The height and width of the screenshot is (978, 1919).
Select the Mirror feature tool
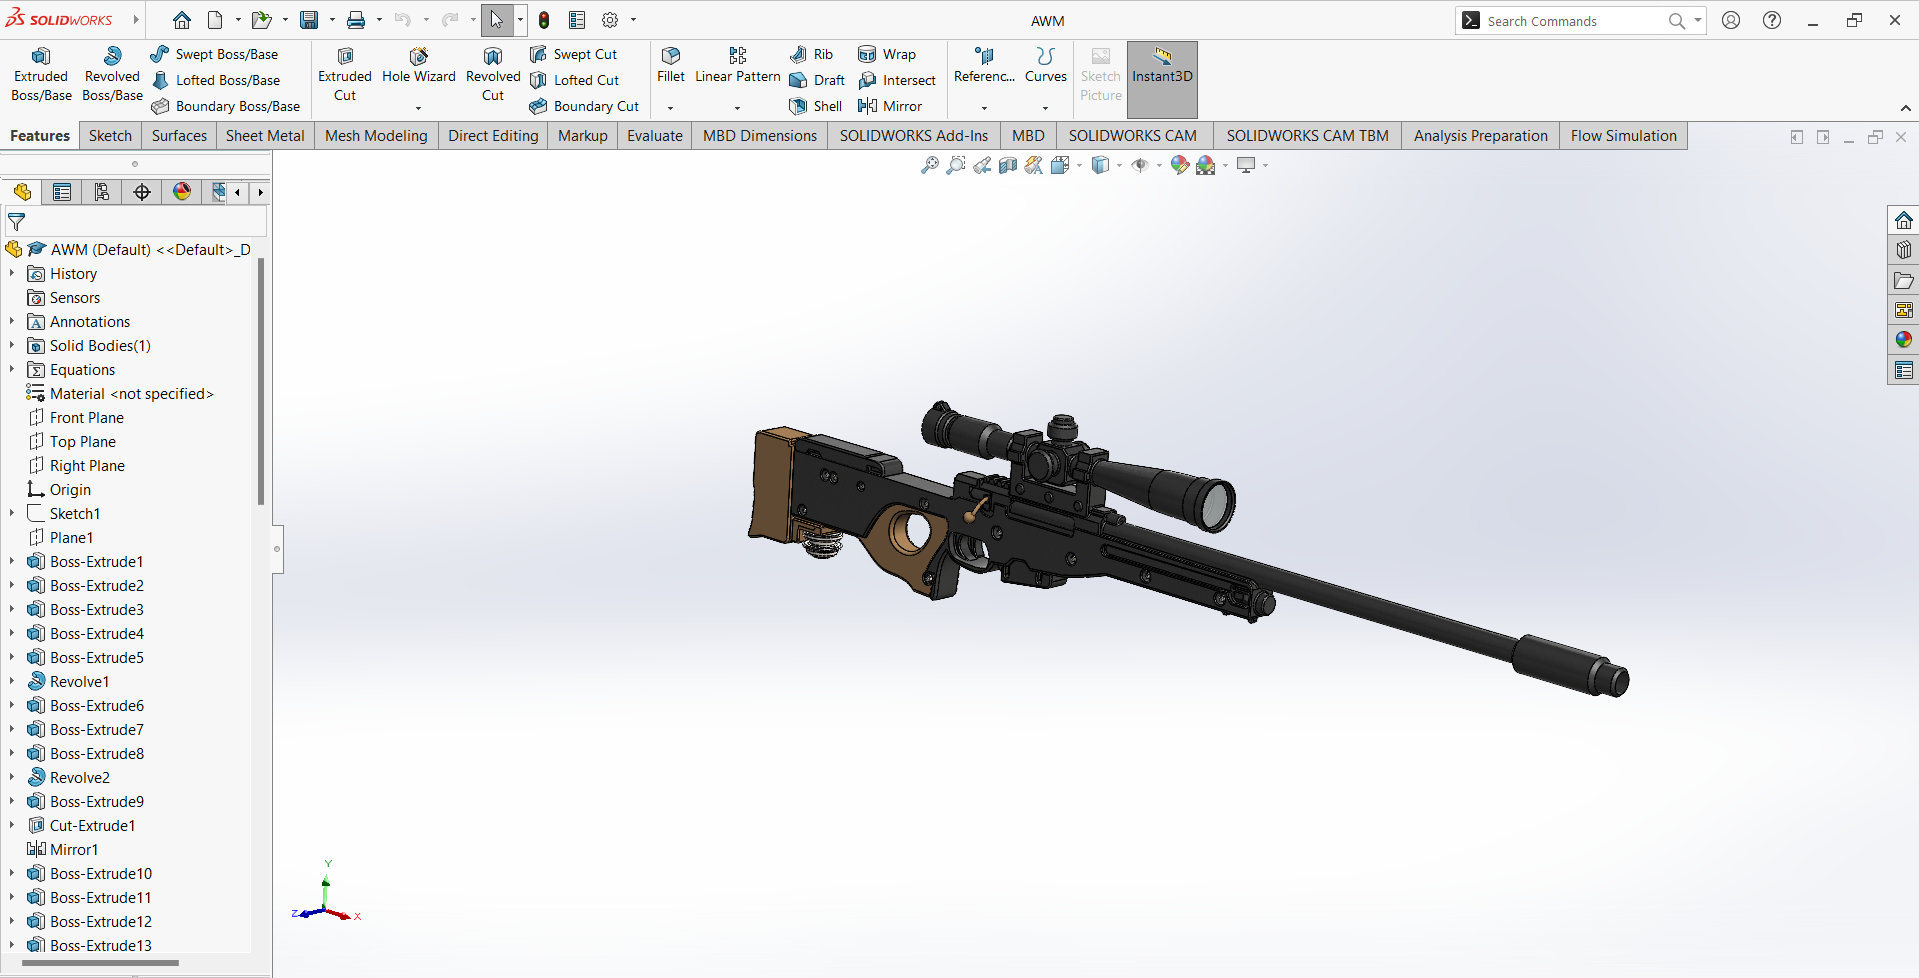coord(890,106)
